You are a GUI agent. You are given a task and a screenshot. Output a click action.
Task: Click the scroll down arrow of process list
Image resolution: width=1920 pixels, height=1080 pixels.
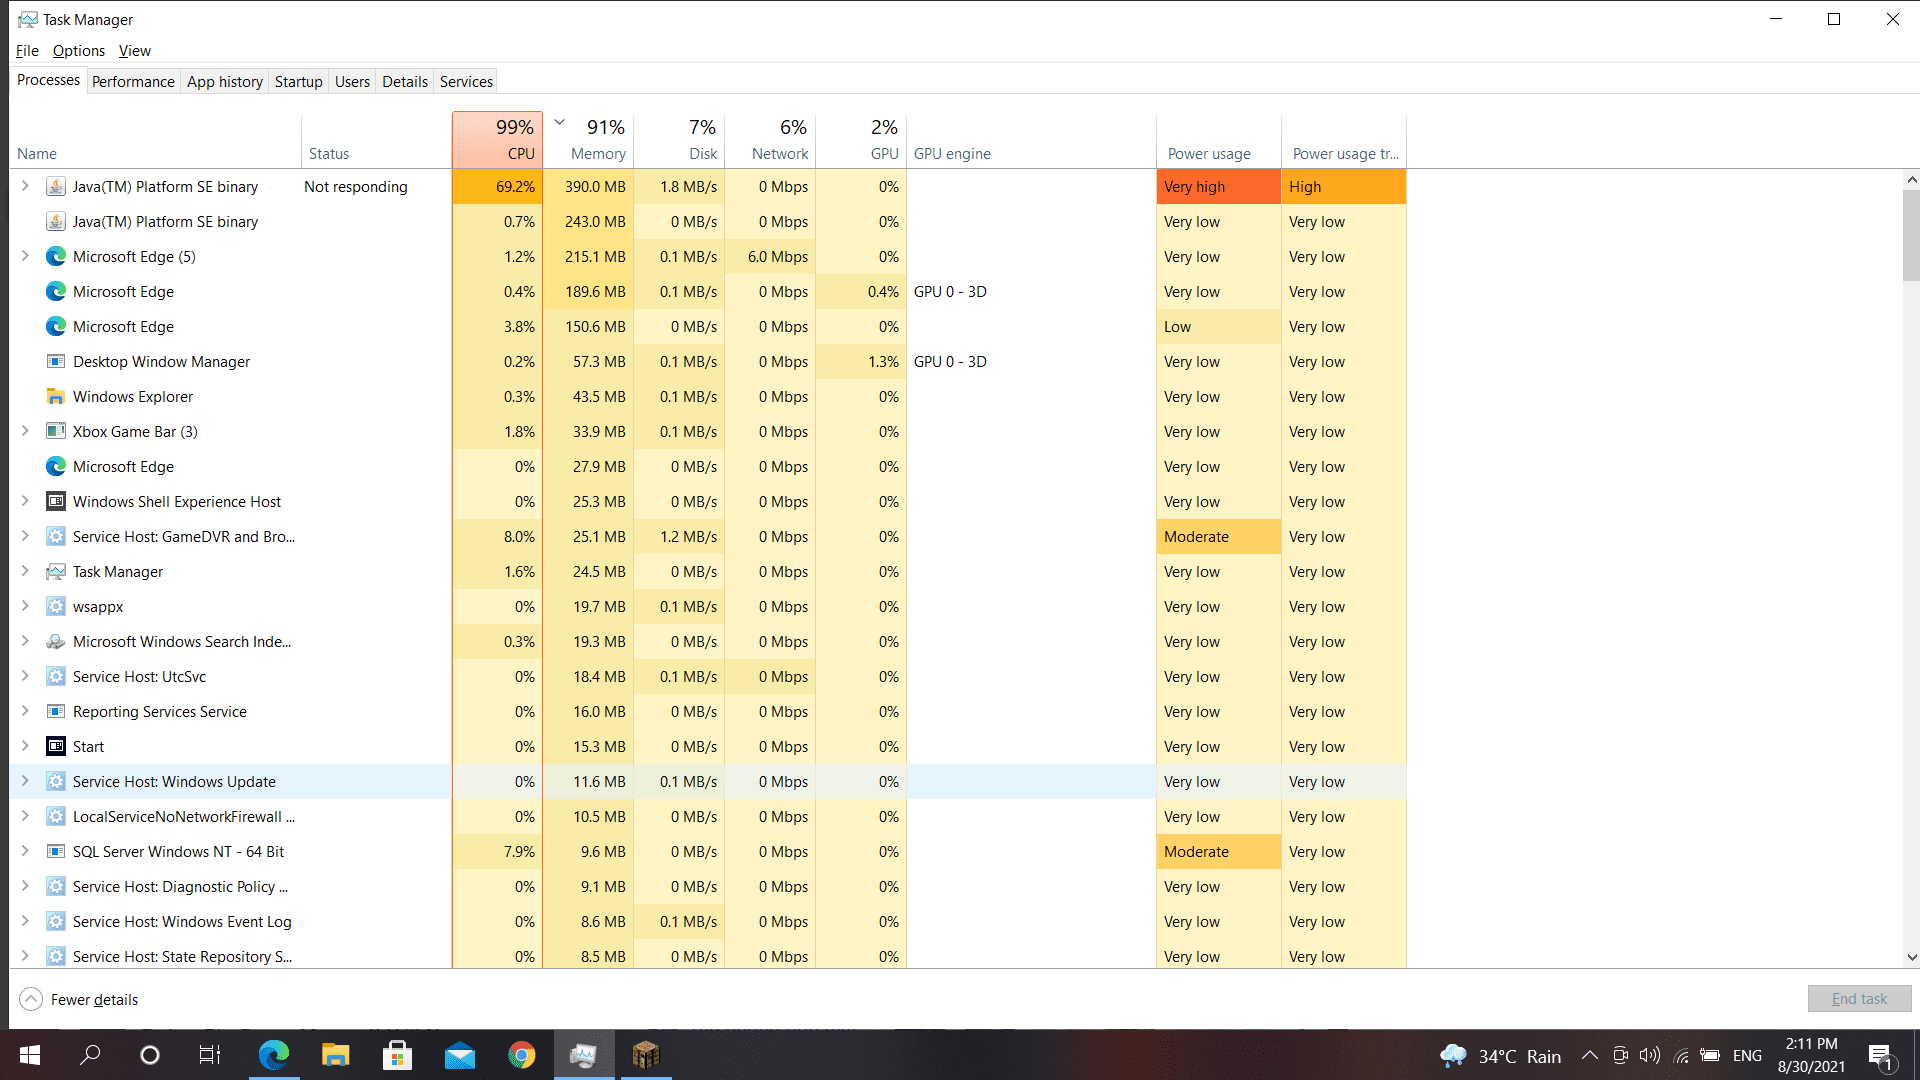click(1911, 957)
